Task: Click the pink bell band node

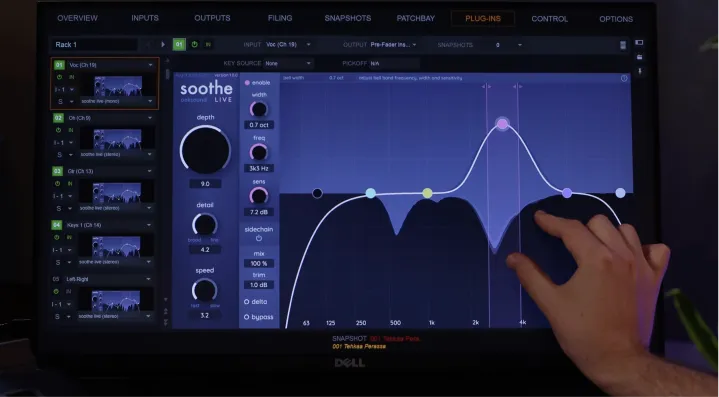Action: pyautogui.click(x=502, y=124)
